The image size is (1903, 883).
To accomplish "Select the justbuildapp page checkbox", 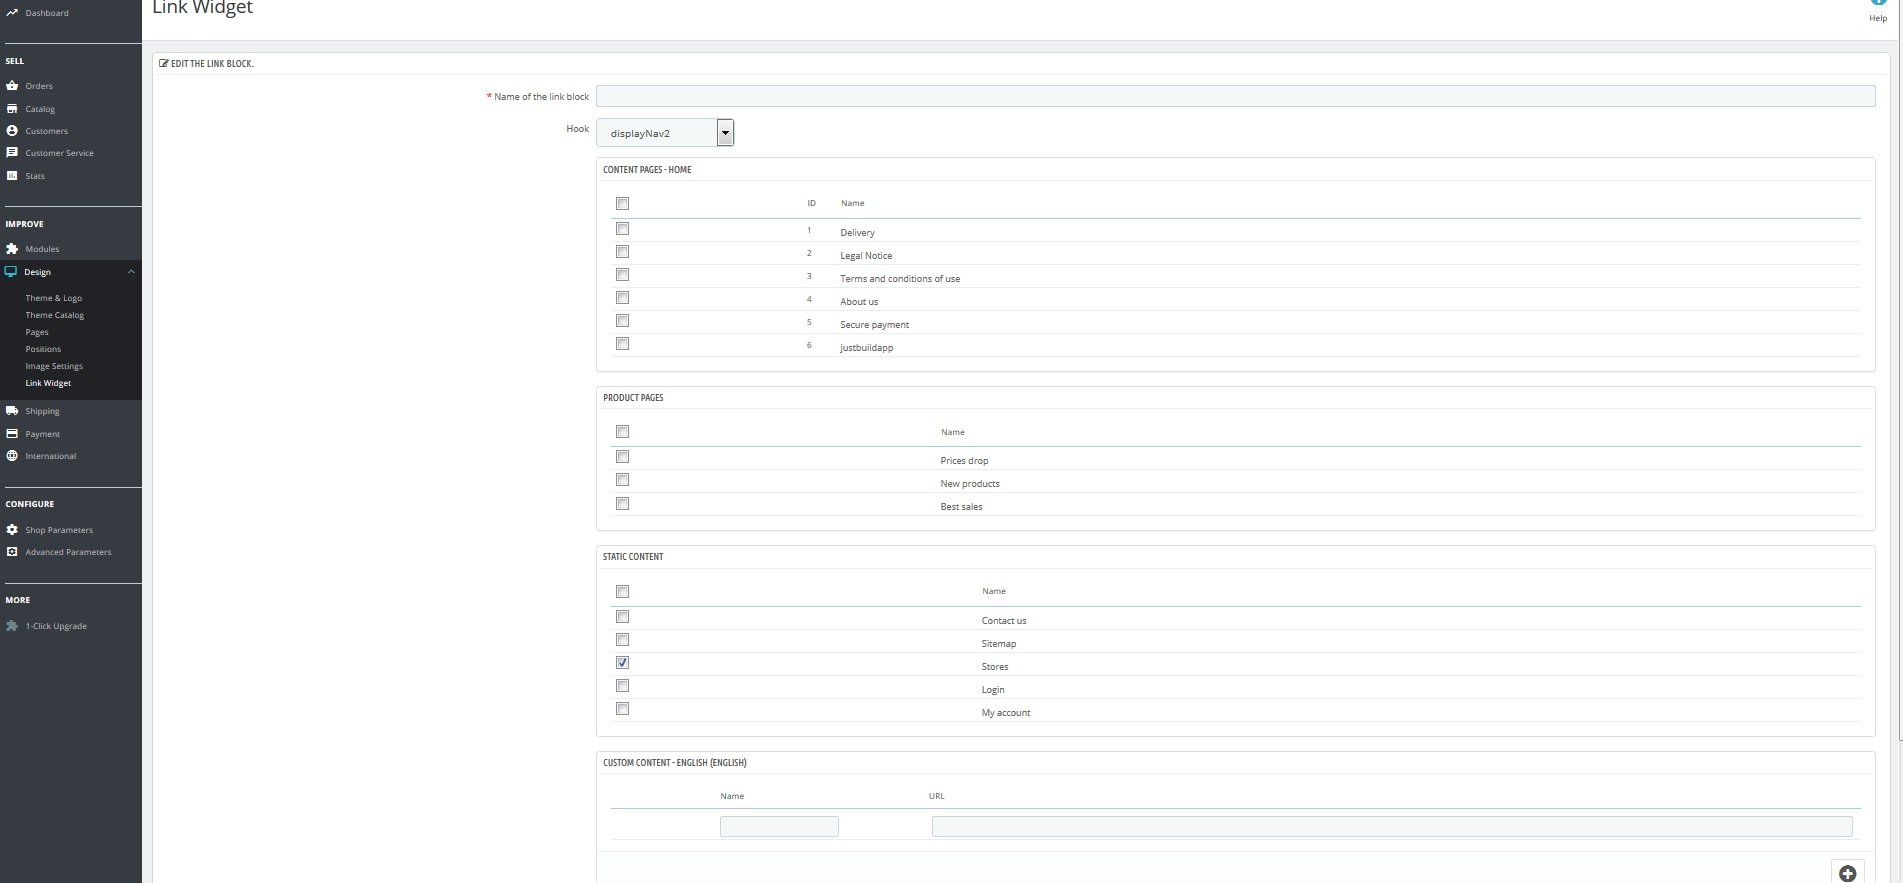I will pos(622,344).
